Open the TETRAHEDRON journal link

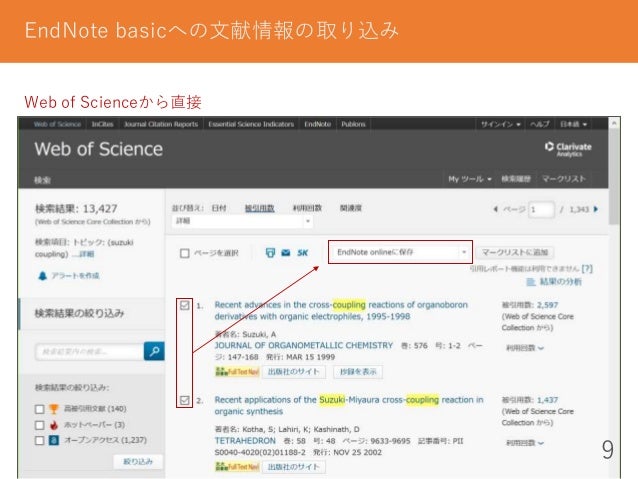pyautogui.click(x=245, y=441)
